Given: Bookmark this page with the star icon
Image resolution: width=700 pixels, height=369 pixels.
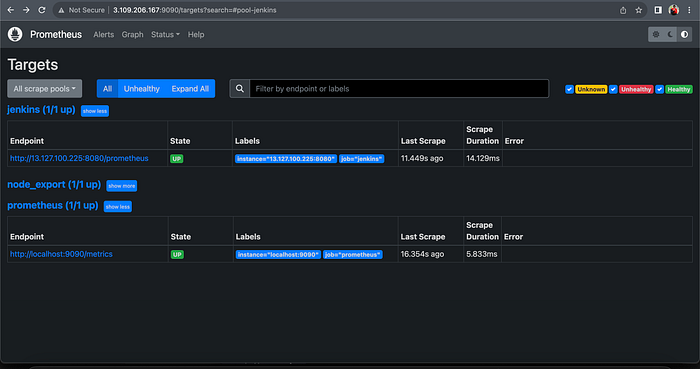Looking at the screenshot, I should [x=638, y=10].
